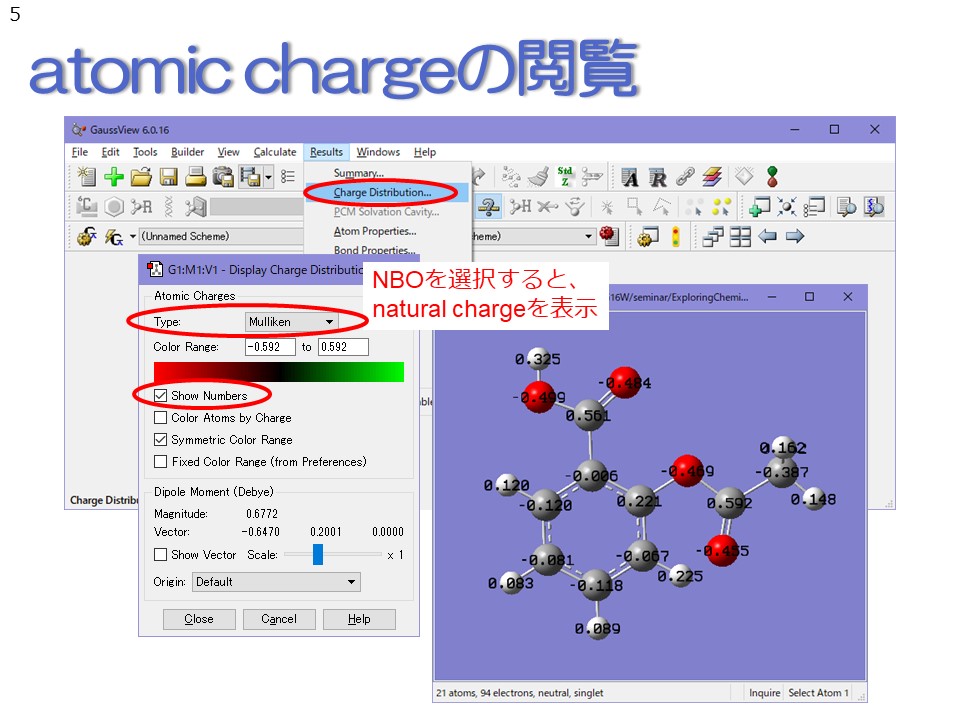Click the printer icon

[x=196, y=177]
